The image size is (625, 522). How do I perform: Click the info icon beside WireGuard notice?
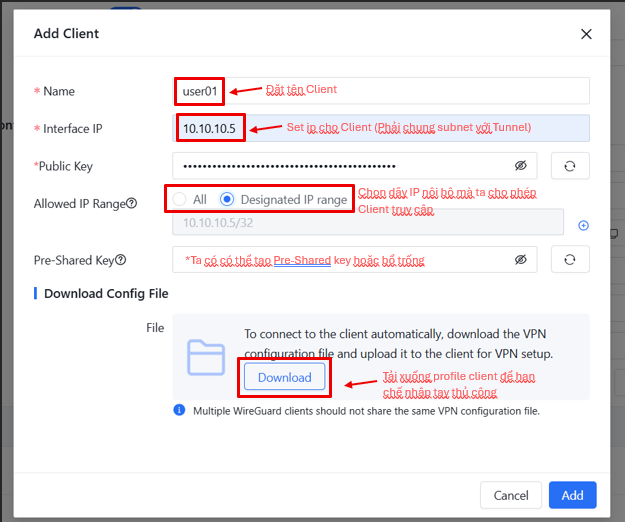(x=179, y=410)
